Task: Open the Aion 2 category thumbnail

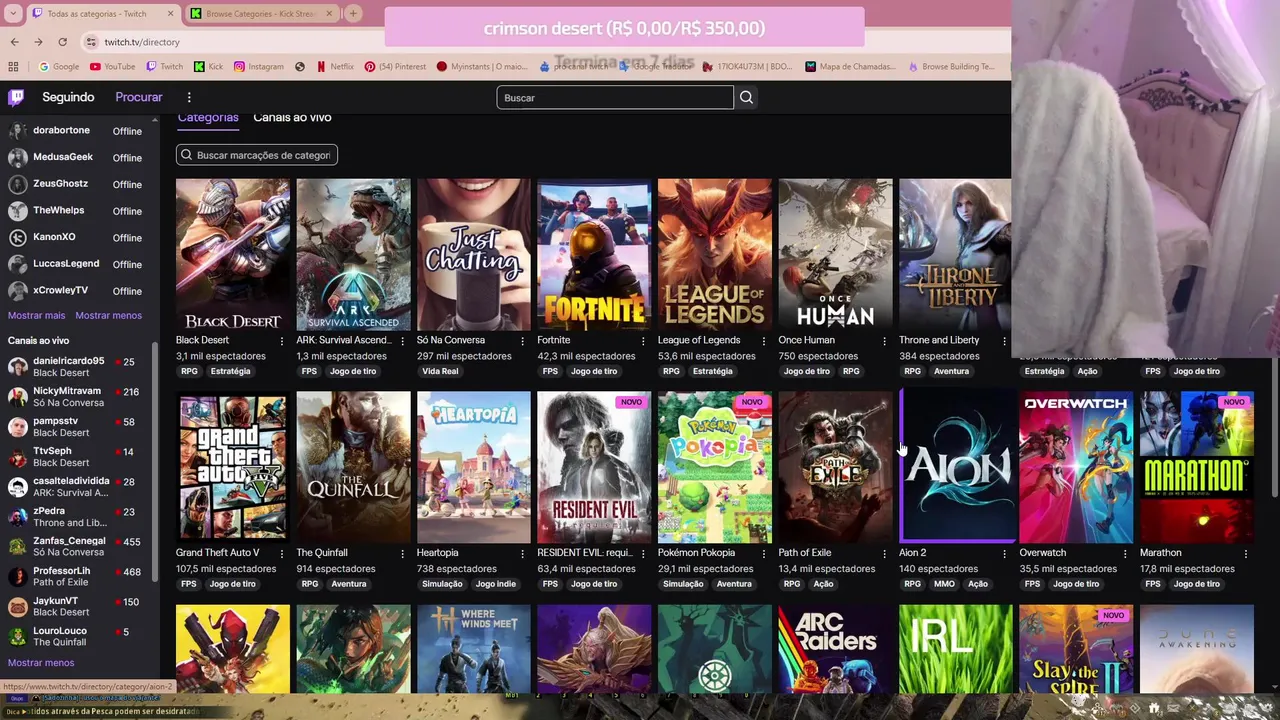Action: coord(956,467)
